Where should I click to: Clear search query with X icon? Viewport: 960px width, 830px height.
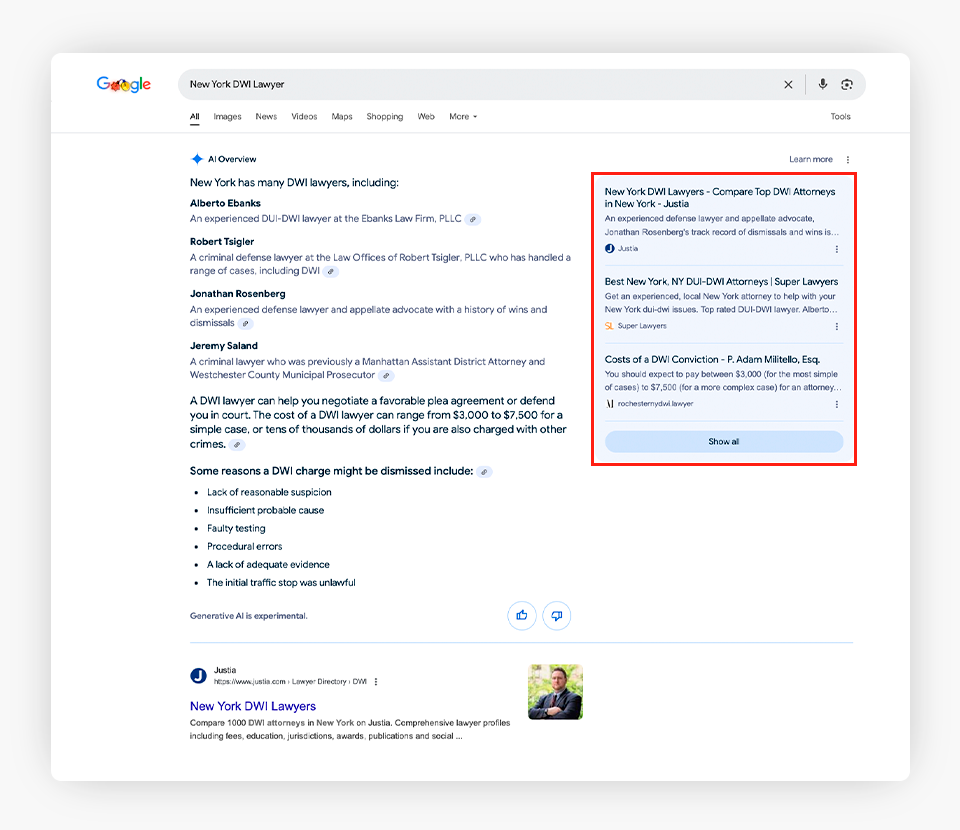pyautogui.click(x=788, y=85)
